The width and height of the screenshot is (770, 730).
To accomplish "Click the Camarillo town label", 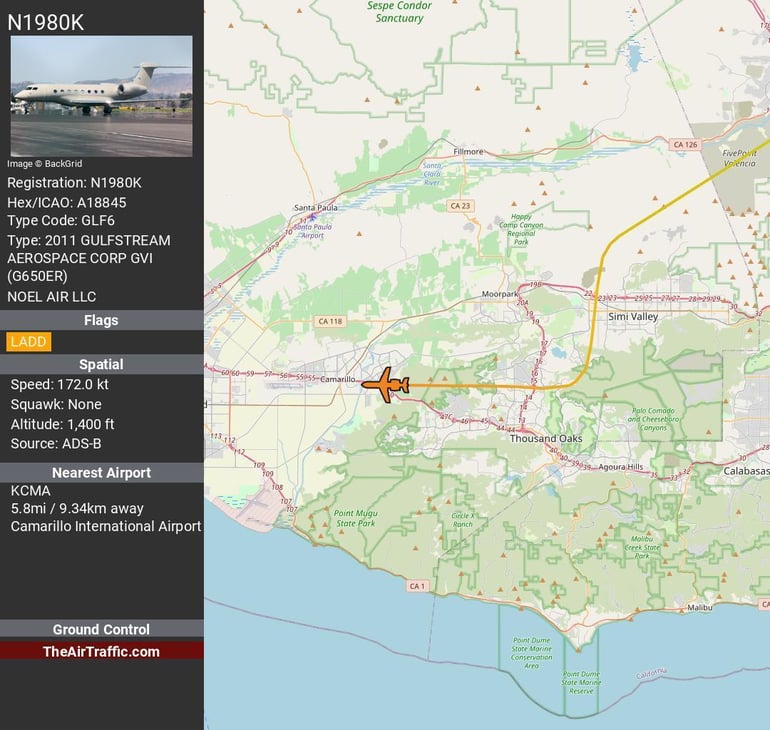I will (x=337, y=379).
